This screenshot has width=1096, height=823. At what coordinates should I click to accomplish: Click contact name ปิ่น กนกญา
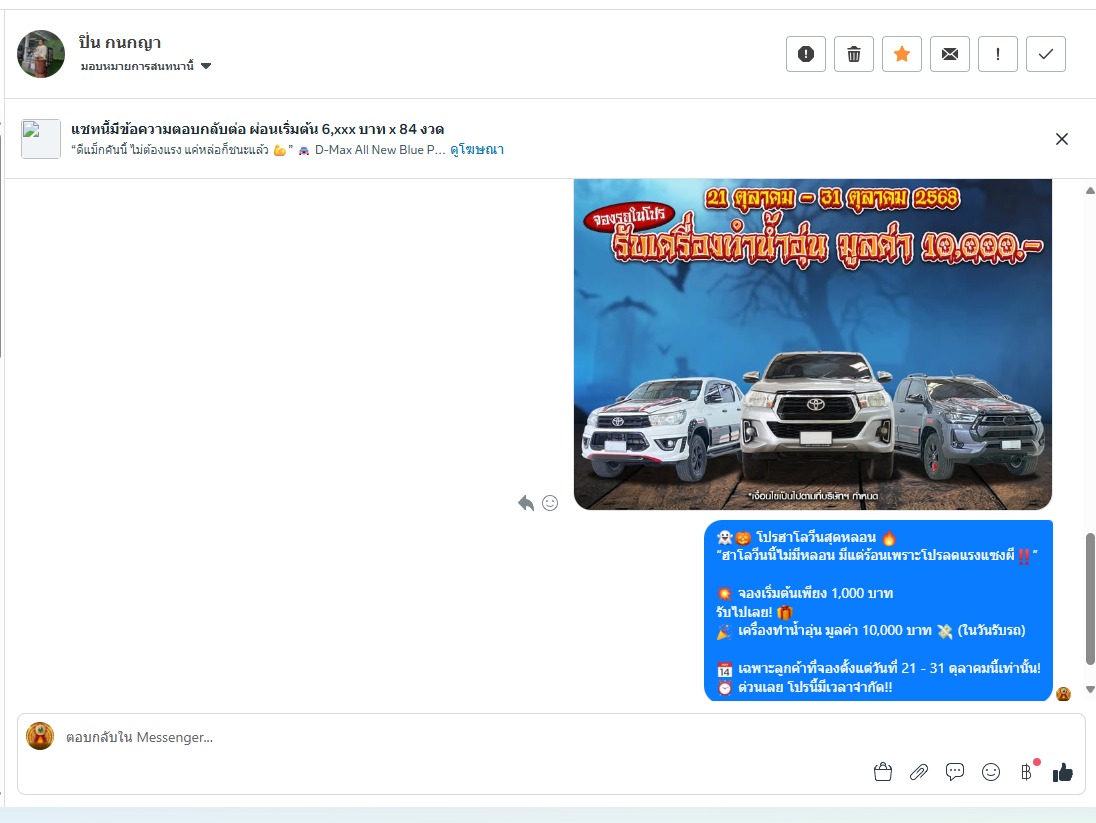coord(120,43)
